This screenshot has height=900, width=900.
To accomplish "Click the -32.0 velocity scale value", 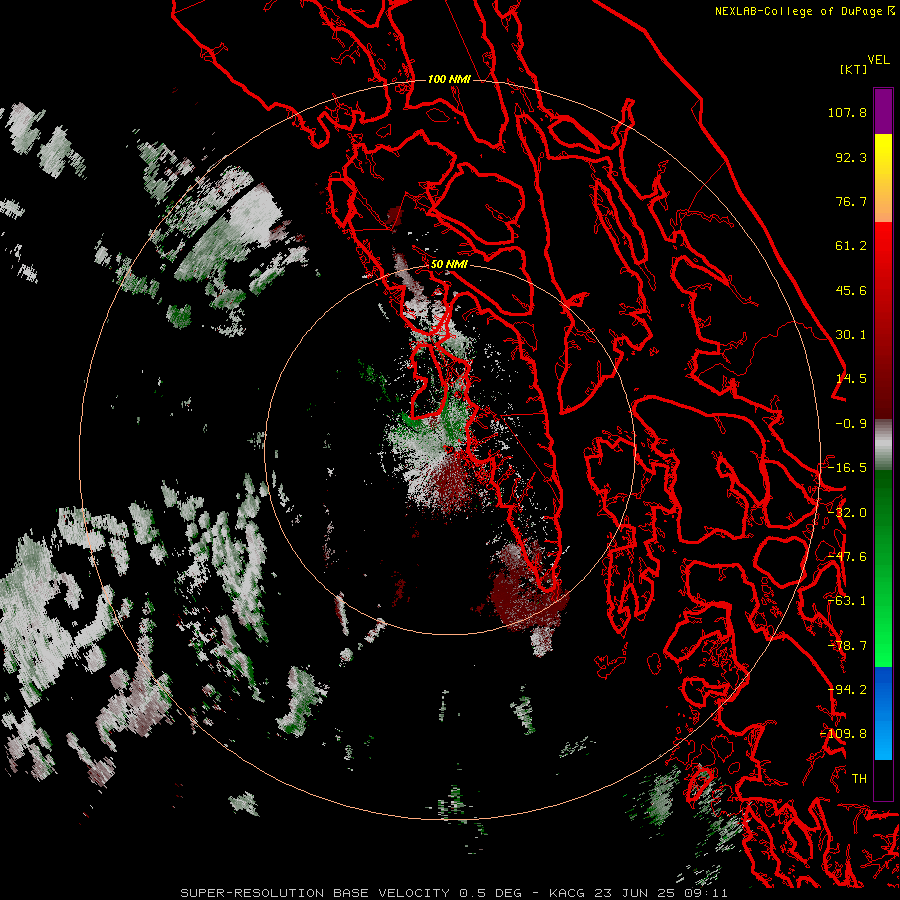I will [x=847, y=513].
